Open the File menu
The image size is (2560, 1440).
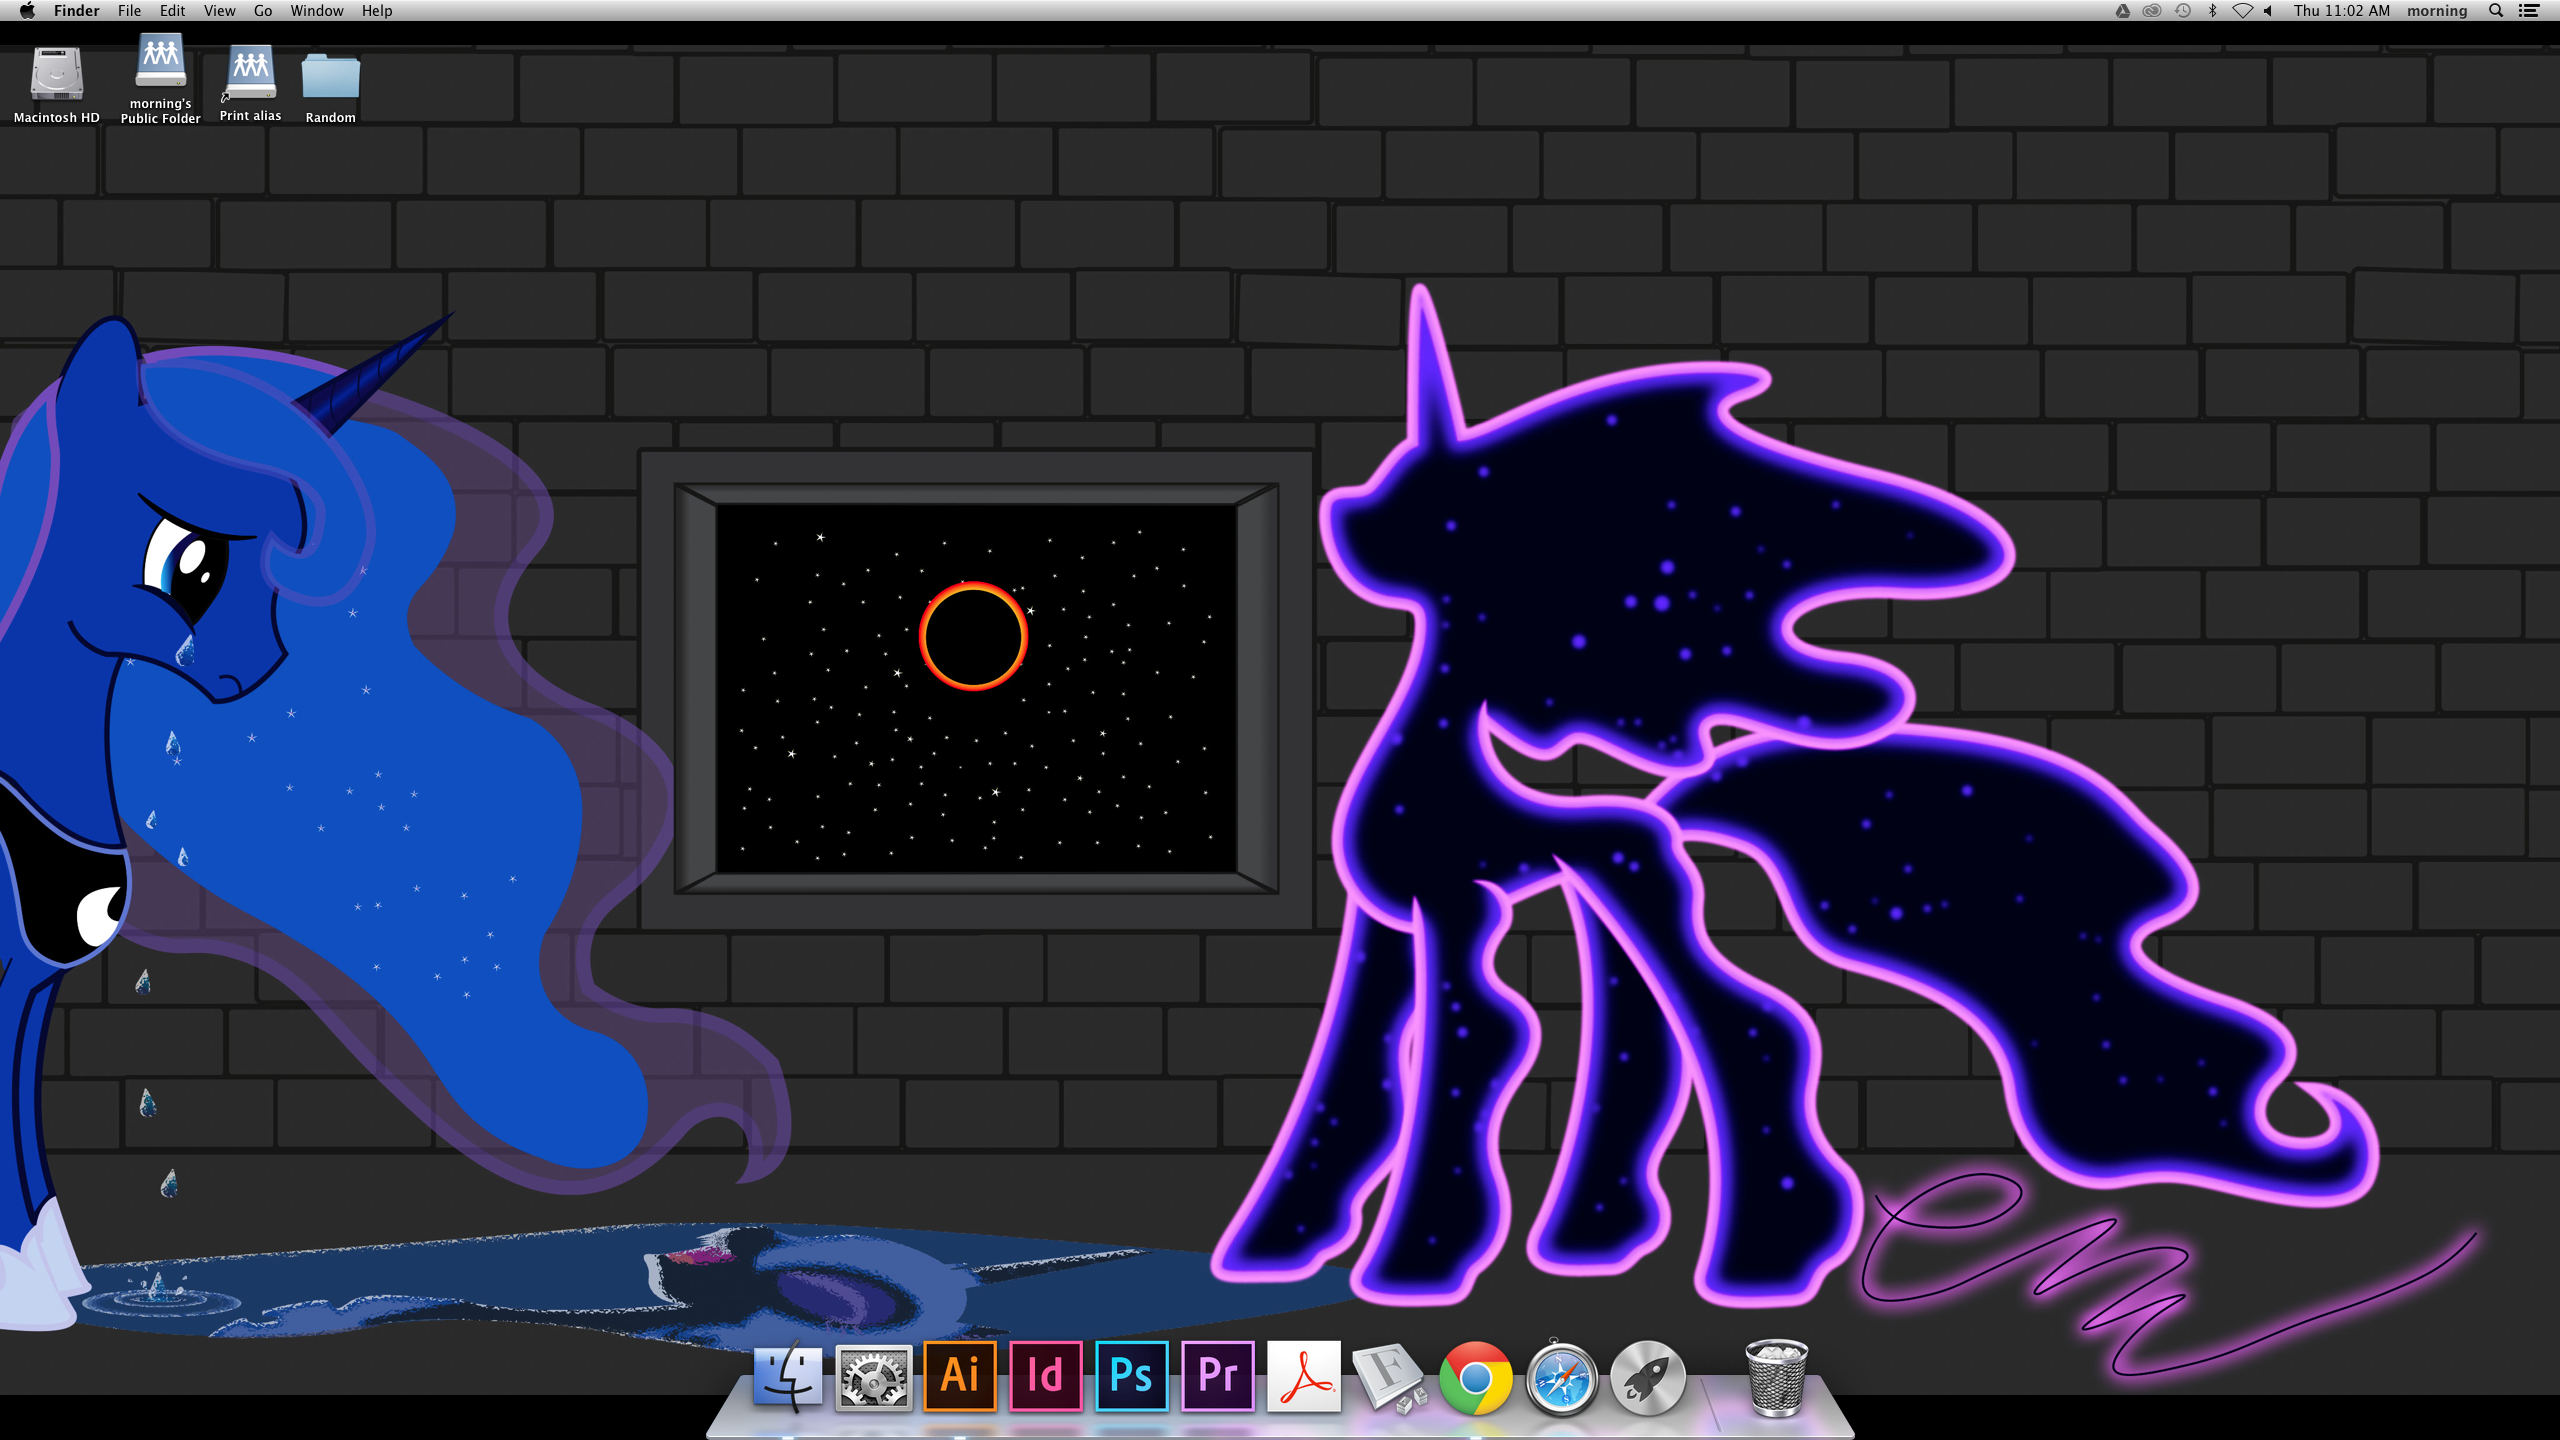point(129,11)
